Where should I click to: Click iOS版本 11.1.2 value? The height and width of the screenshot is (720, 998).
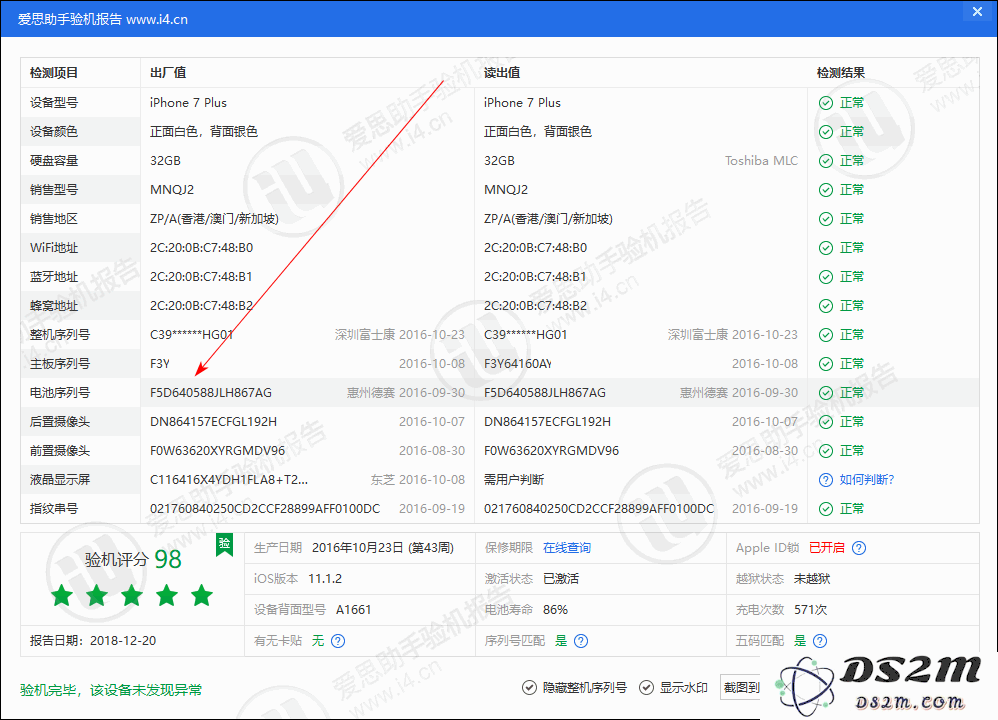325,579
